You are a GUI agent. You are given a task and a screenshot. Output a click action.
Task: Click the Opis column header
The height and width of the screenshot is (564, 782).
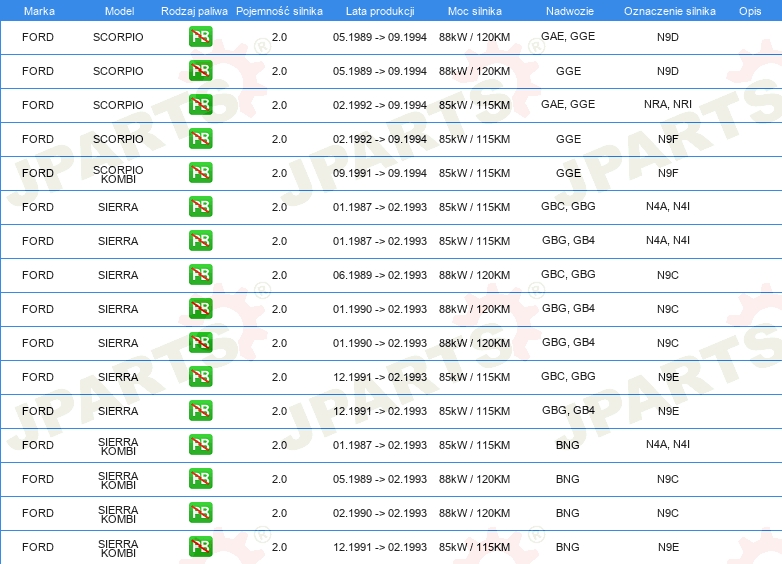[749, 10]
